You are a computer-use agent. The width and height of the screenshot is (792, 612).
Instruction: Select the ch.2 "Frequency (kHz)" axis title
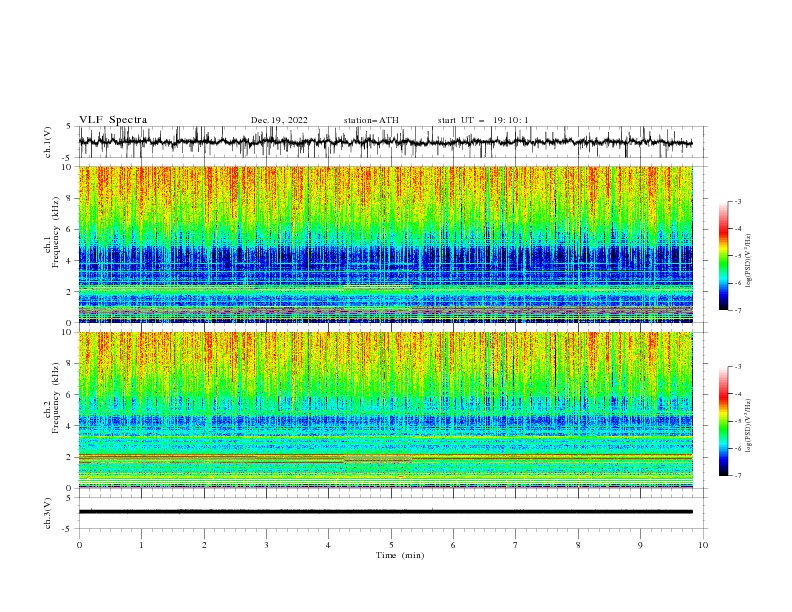[55, 398]
